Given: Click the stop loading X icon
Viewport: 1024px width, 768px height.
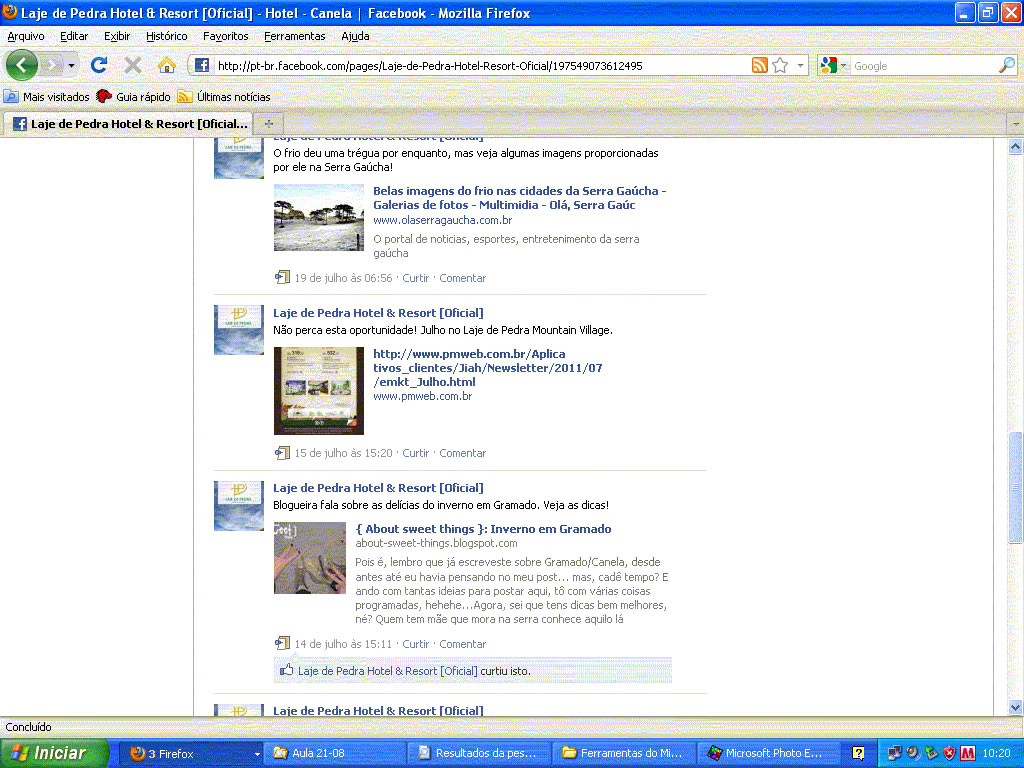Looking at the screenshot, I should click(x=133, y=65).
